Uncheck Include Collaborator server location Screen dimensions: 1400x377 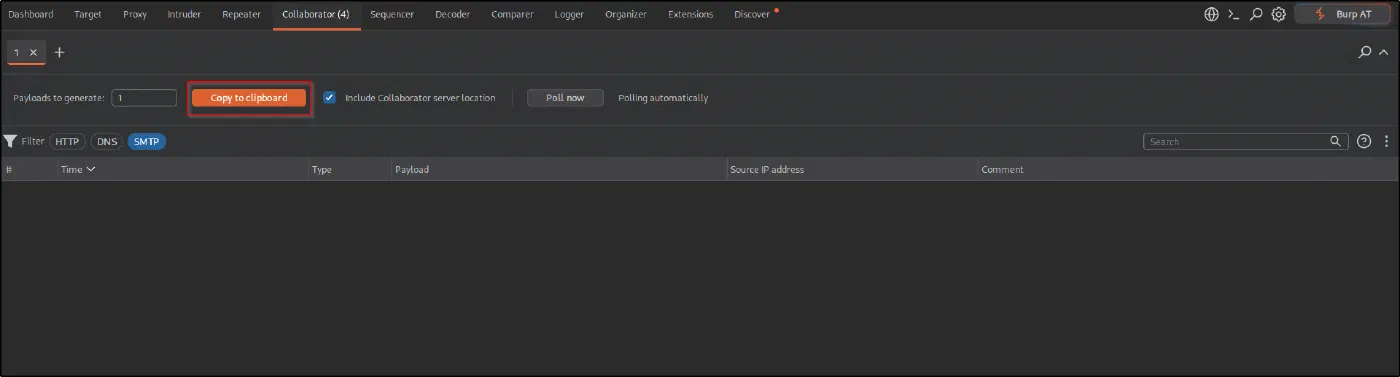pyautogui.click(x=329, y=98)
